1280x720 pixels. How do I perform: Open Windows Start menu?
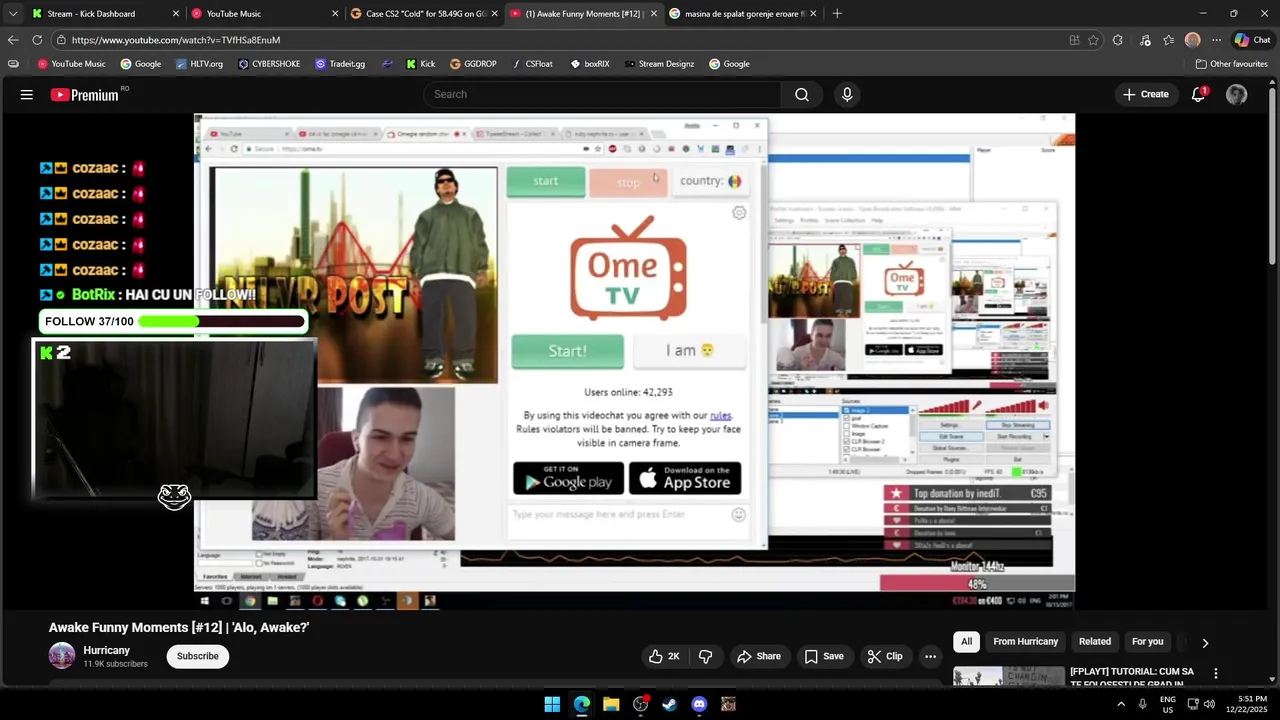click(x=552, y=704)
